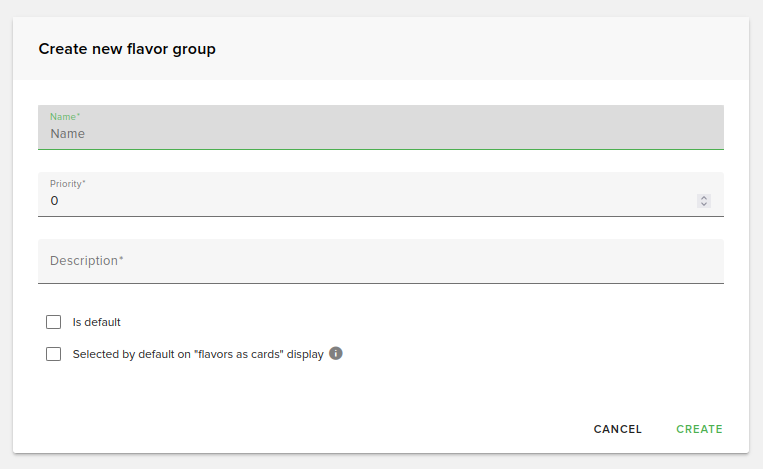Image resolution: width=763 pixels, height=469 pixels.
Task: Click the "Is default" label text
Action: coord(97,322)
